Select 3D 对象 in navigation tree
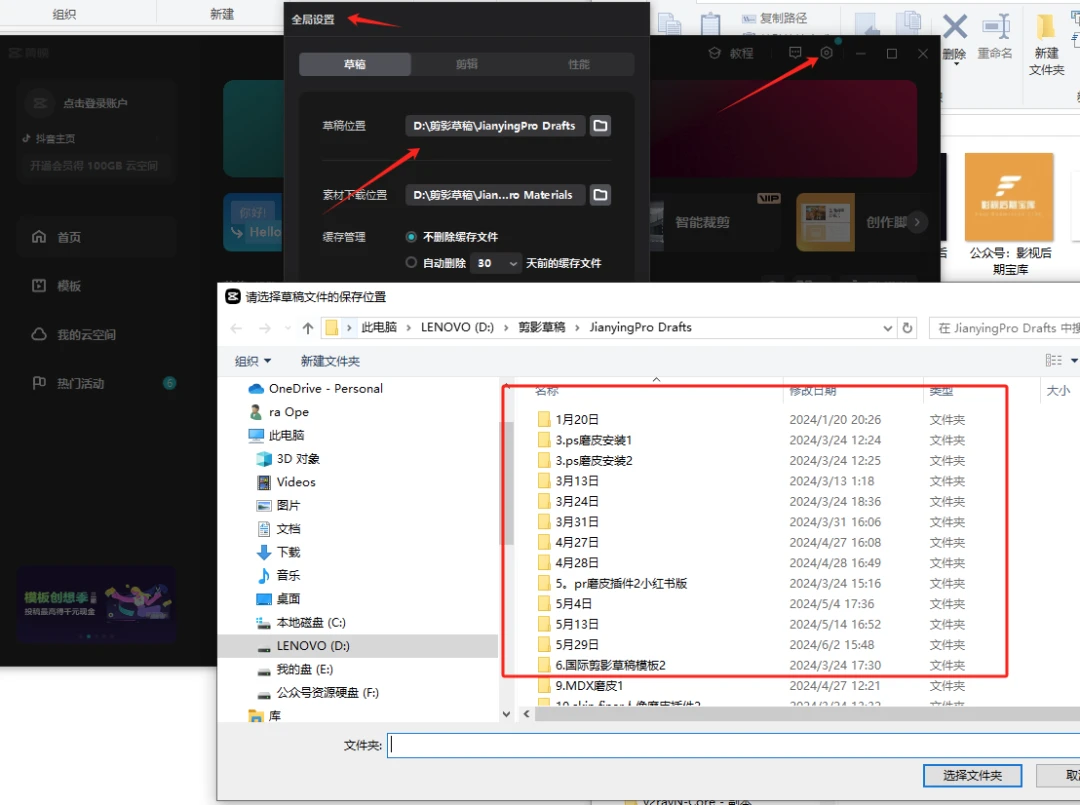The width and height of the screenshot is (1080, 805). coord(288,459)
